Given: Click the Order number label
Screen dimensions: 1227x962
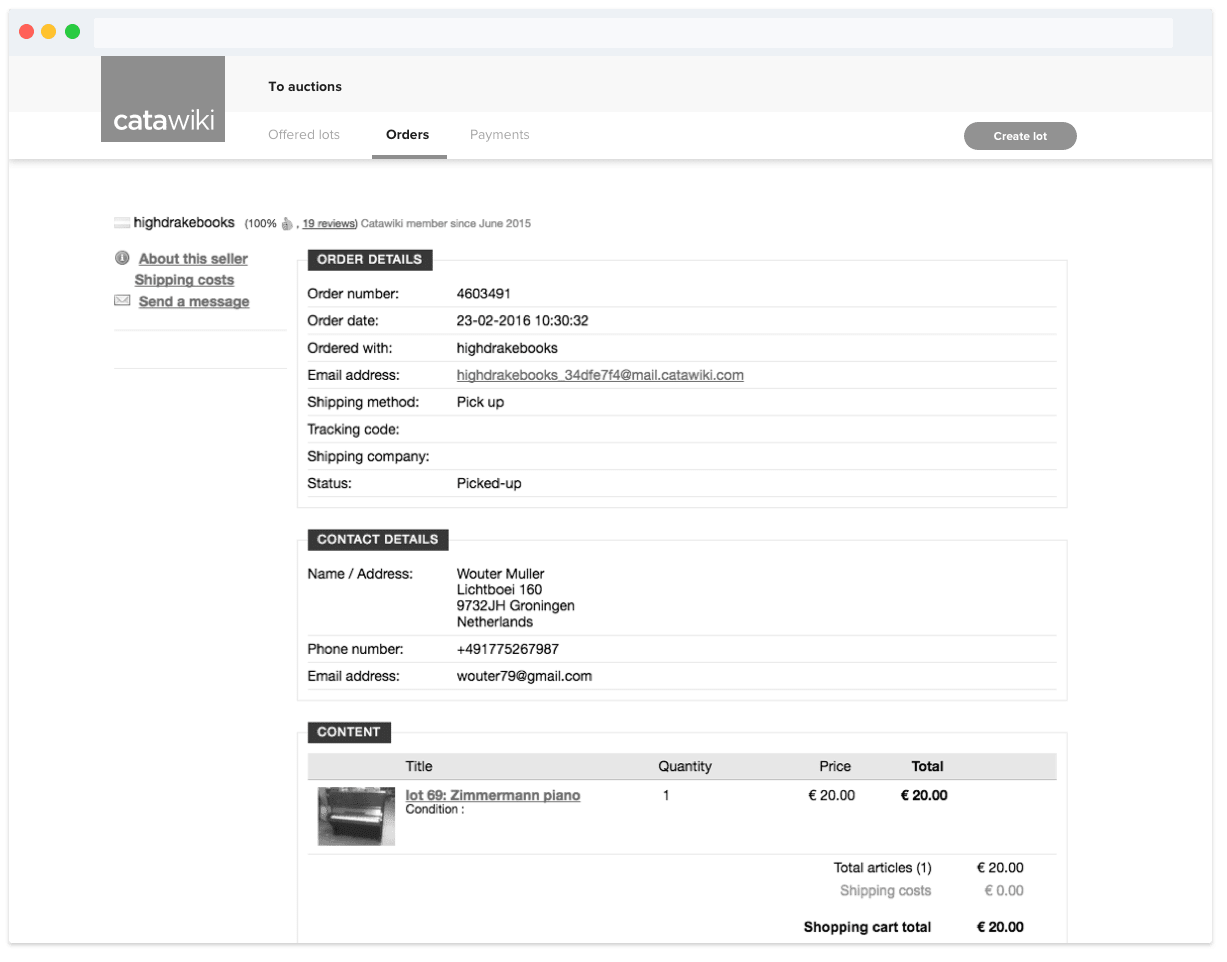Looking at the screenshot, I should [x=353, y=294].
